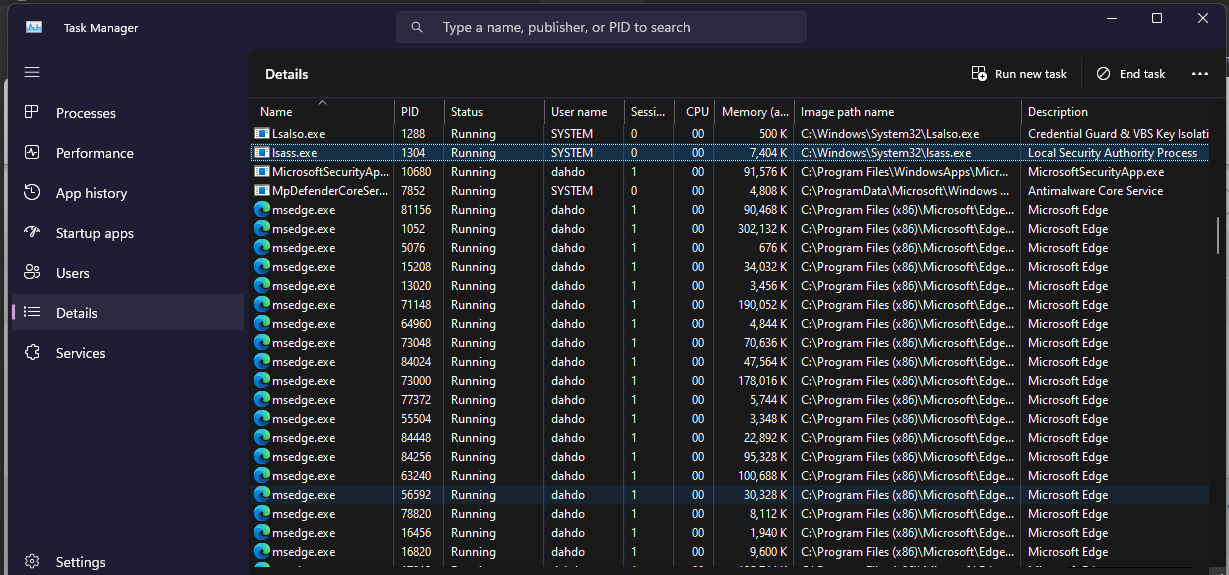
Task: Sort by the User name column header
Action: pos(584,112)
